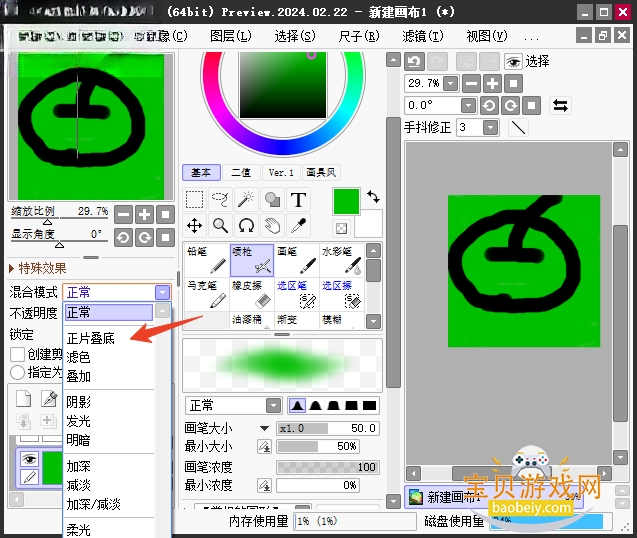Choose the 选区笔 selection pen
This screenshot has height=538, width=637.
[x=297, y=295]
